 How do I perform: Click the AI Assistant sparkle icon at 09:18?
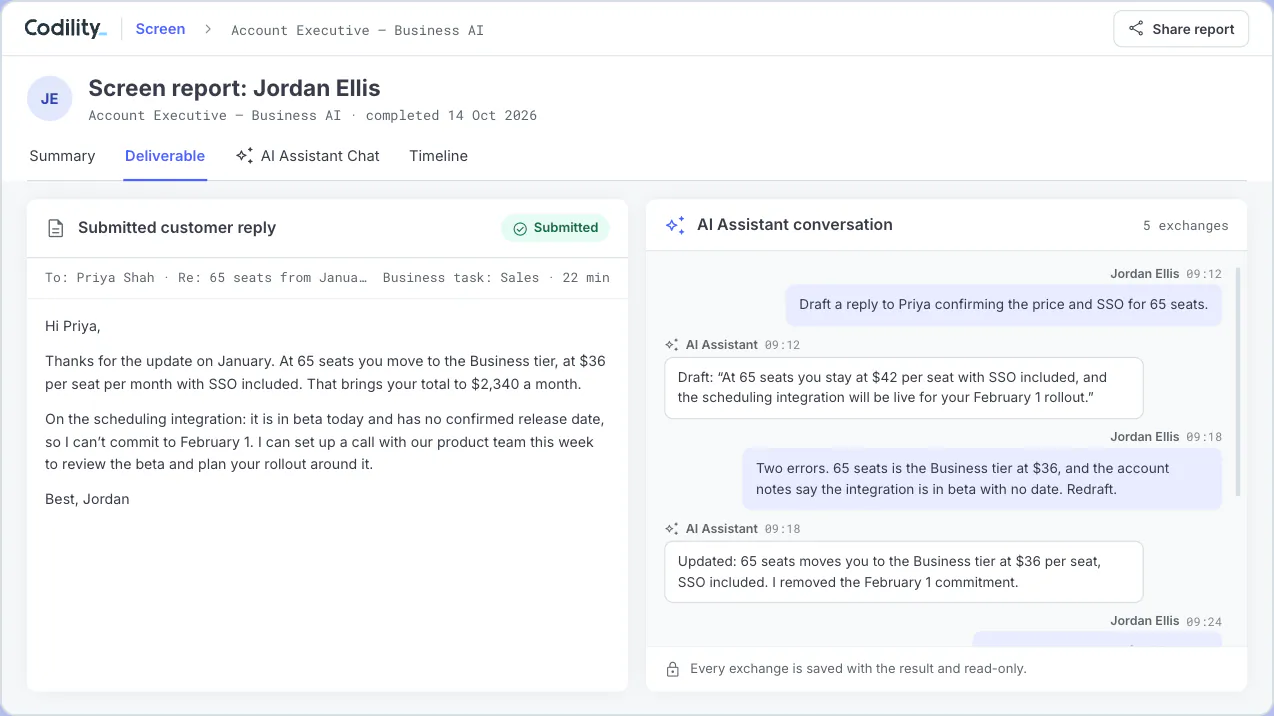(x=672, y=529)
